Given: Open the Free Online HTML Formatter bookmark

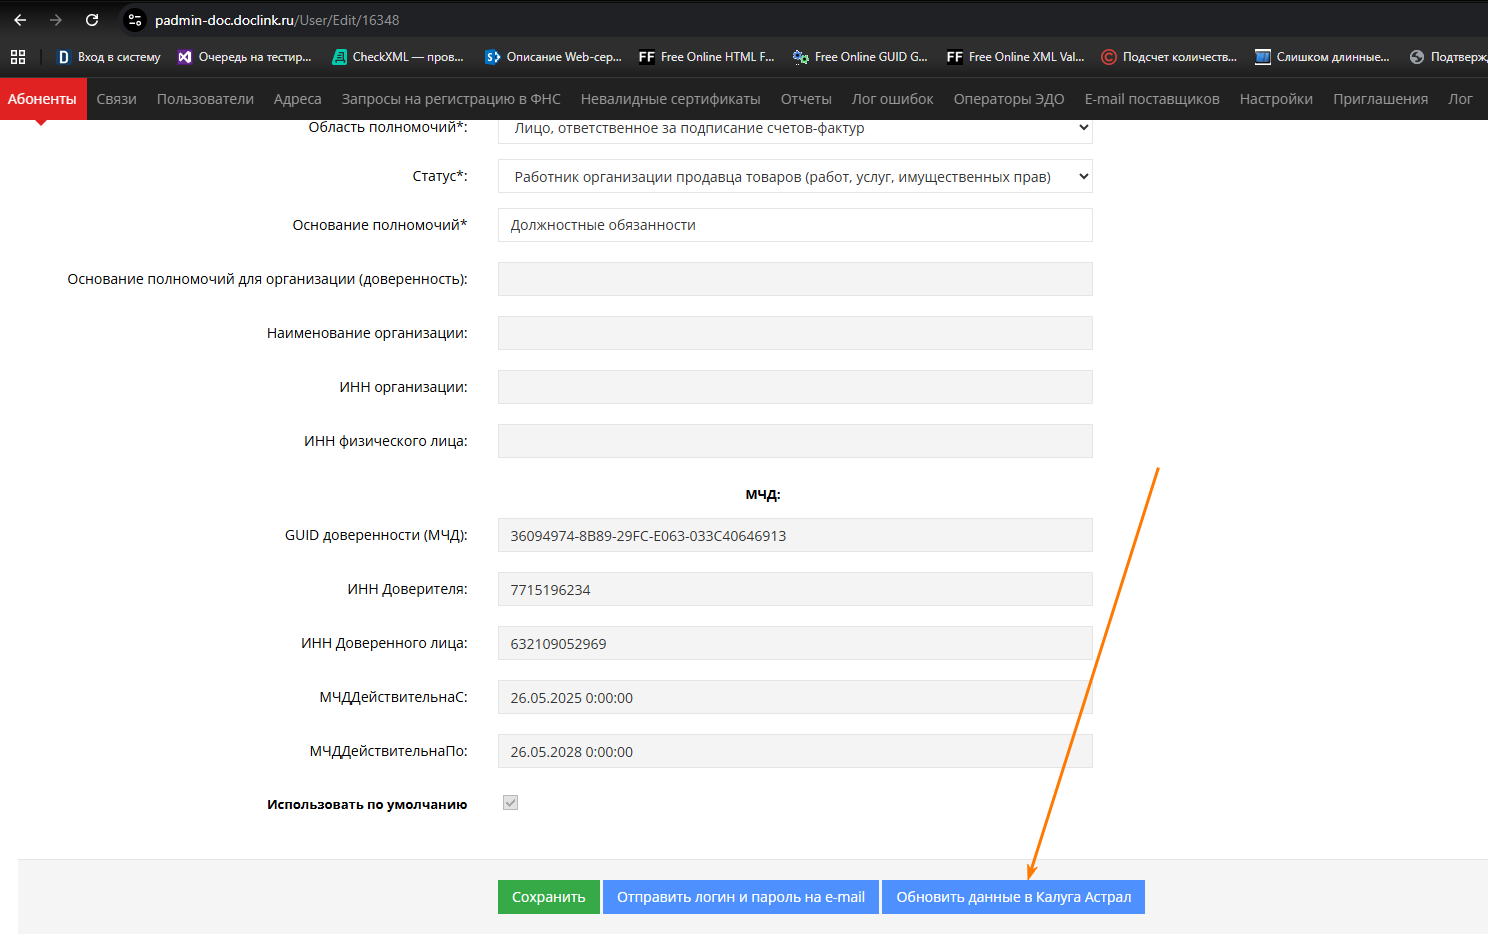Looking at the screenshot, I should 707,57.
